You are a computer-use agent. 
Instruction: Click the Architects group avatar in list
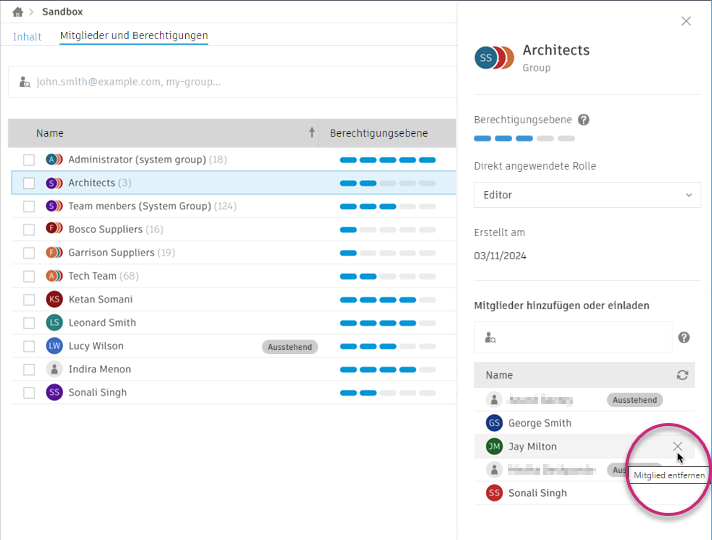54,183
